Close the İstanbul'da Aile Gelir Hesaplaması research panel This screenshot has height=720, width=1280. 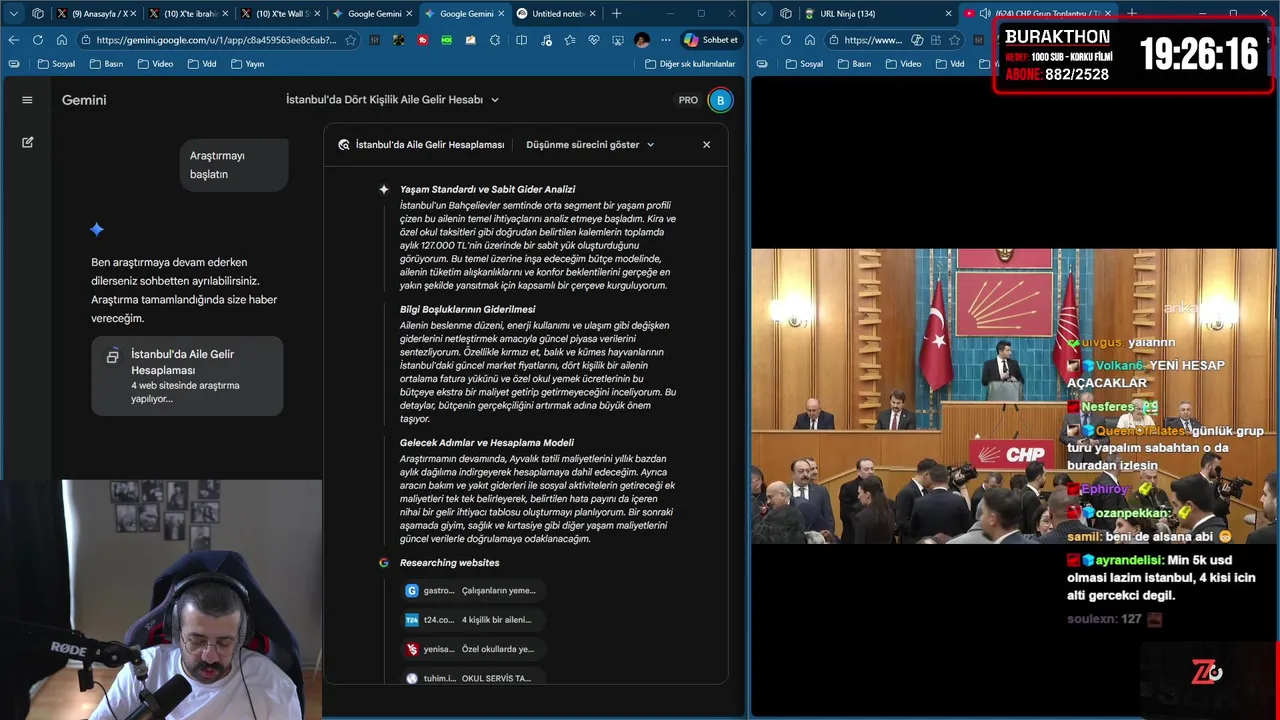tap(706, 144)
